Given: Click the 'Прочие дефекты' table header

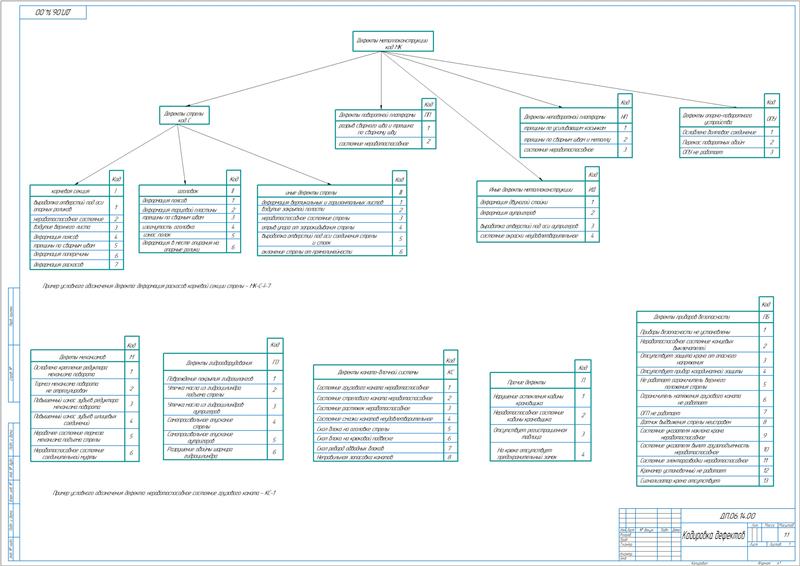Looking at the screenshot, I should point(533,382).
